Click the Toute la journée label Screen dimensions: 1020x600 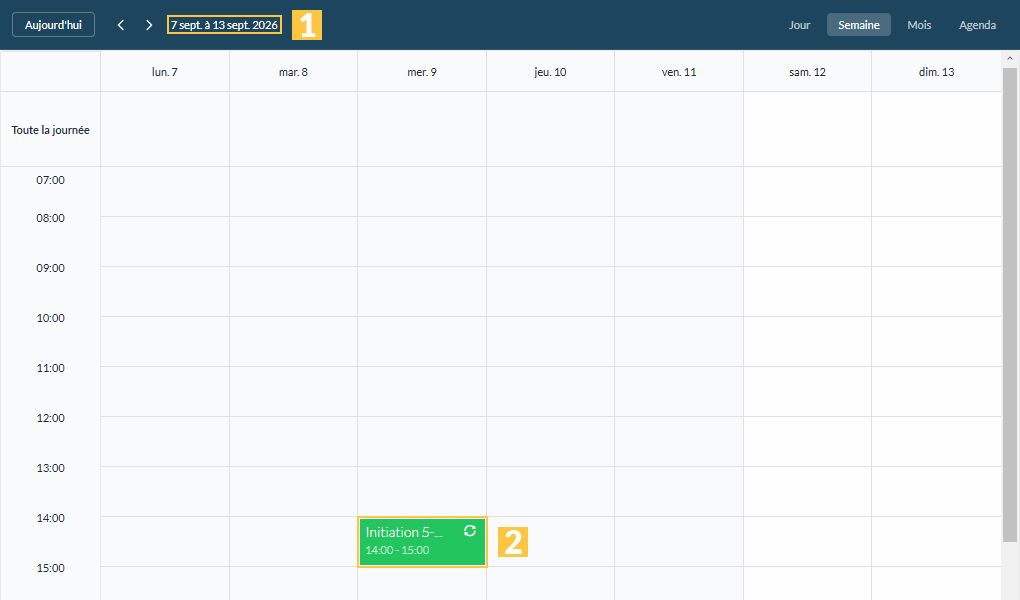(51, 130)
